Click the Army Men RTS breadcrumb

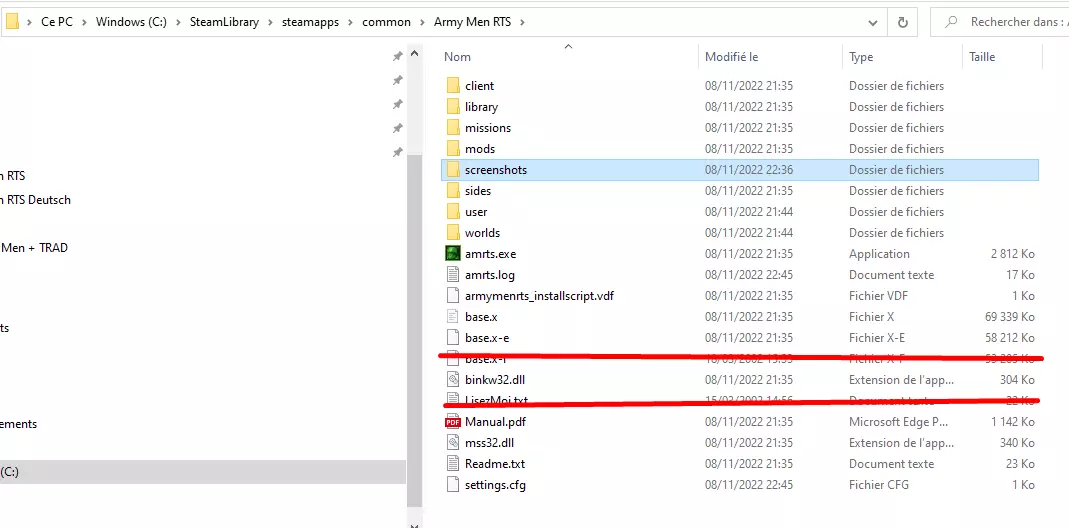tap(473, 22)
